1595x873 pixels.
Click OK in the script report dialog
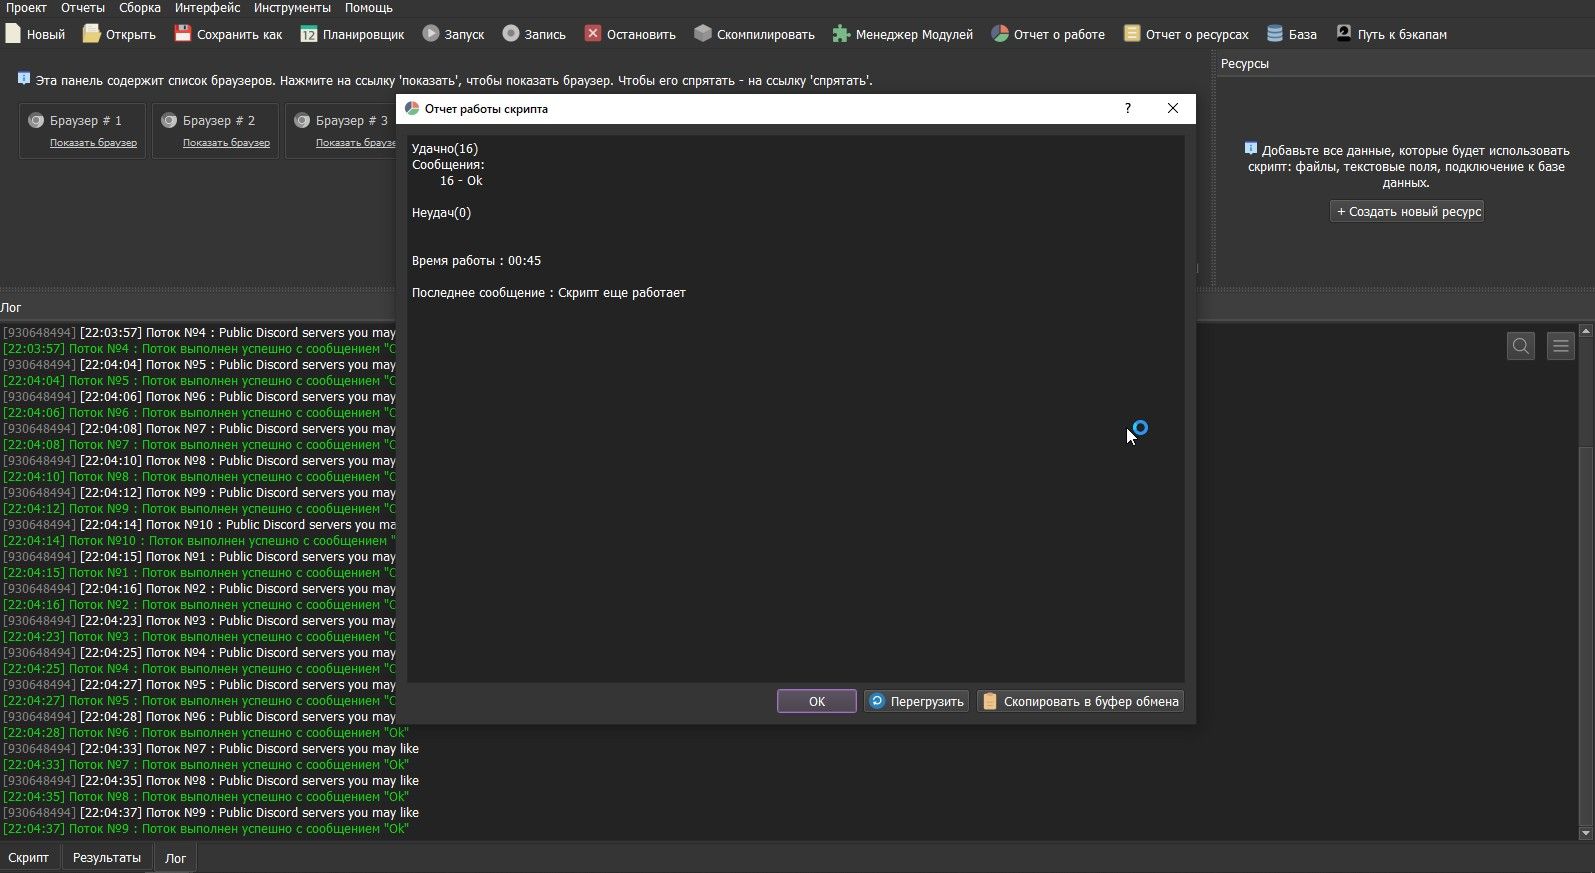pos(816,701)
